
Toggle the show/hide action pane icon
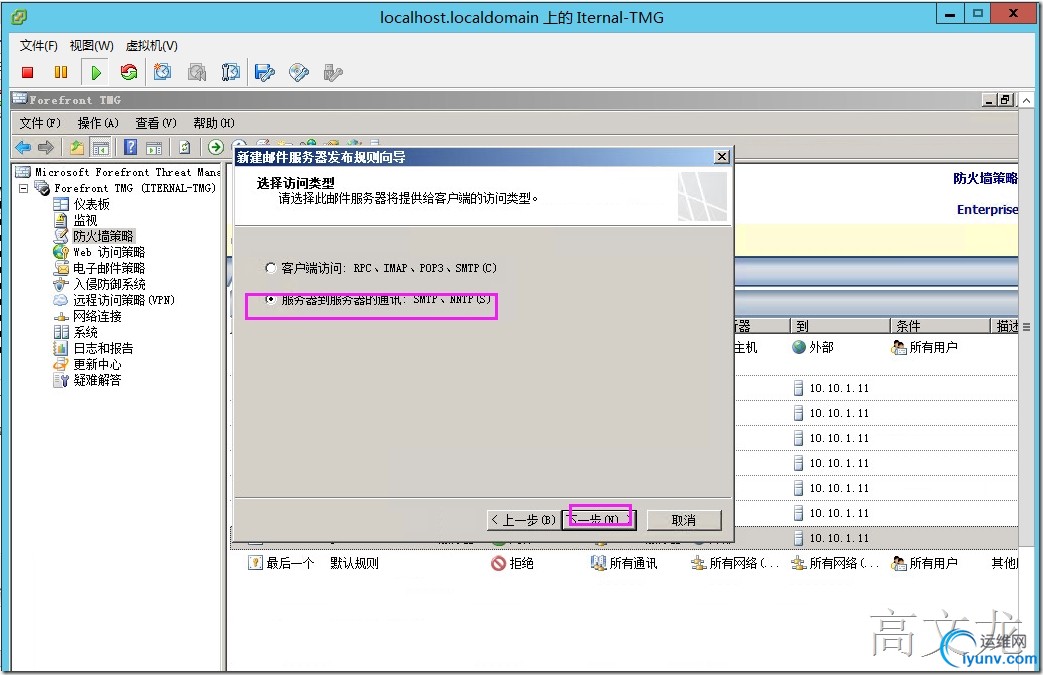coord(154,147)
